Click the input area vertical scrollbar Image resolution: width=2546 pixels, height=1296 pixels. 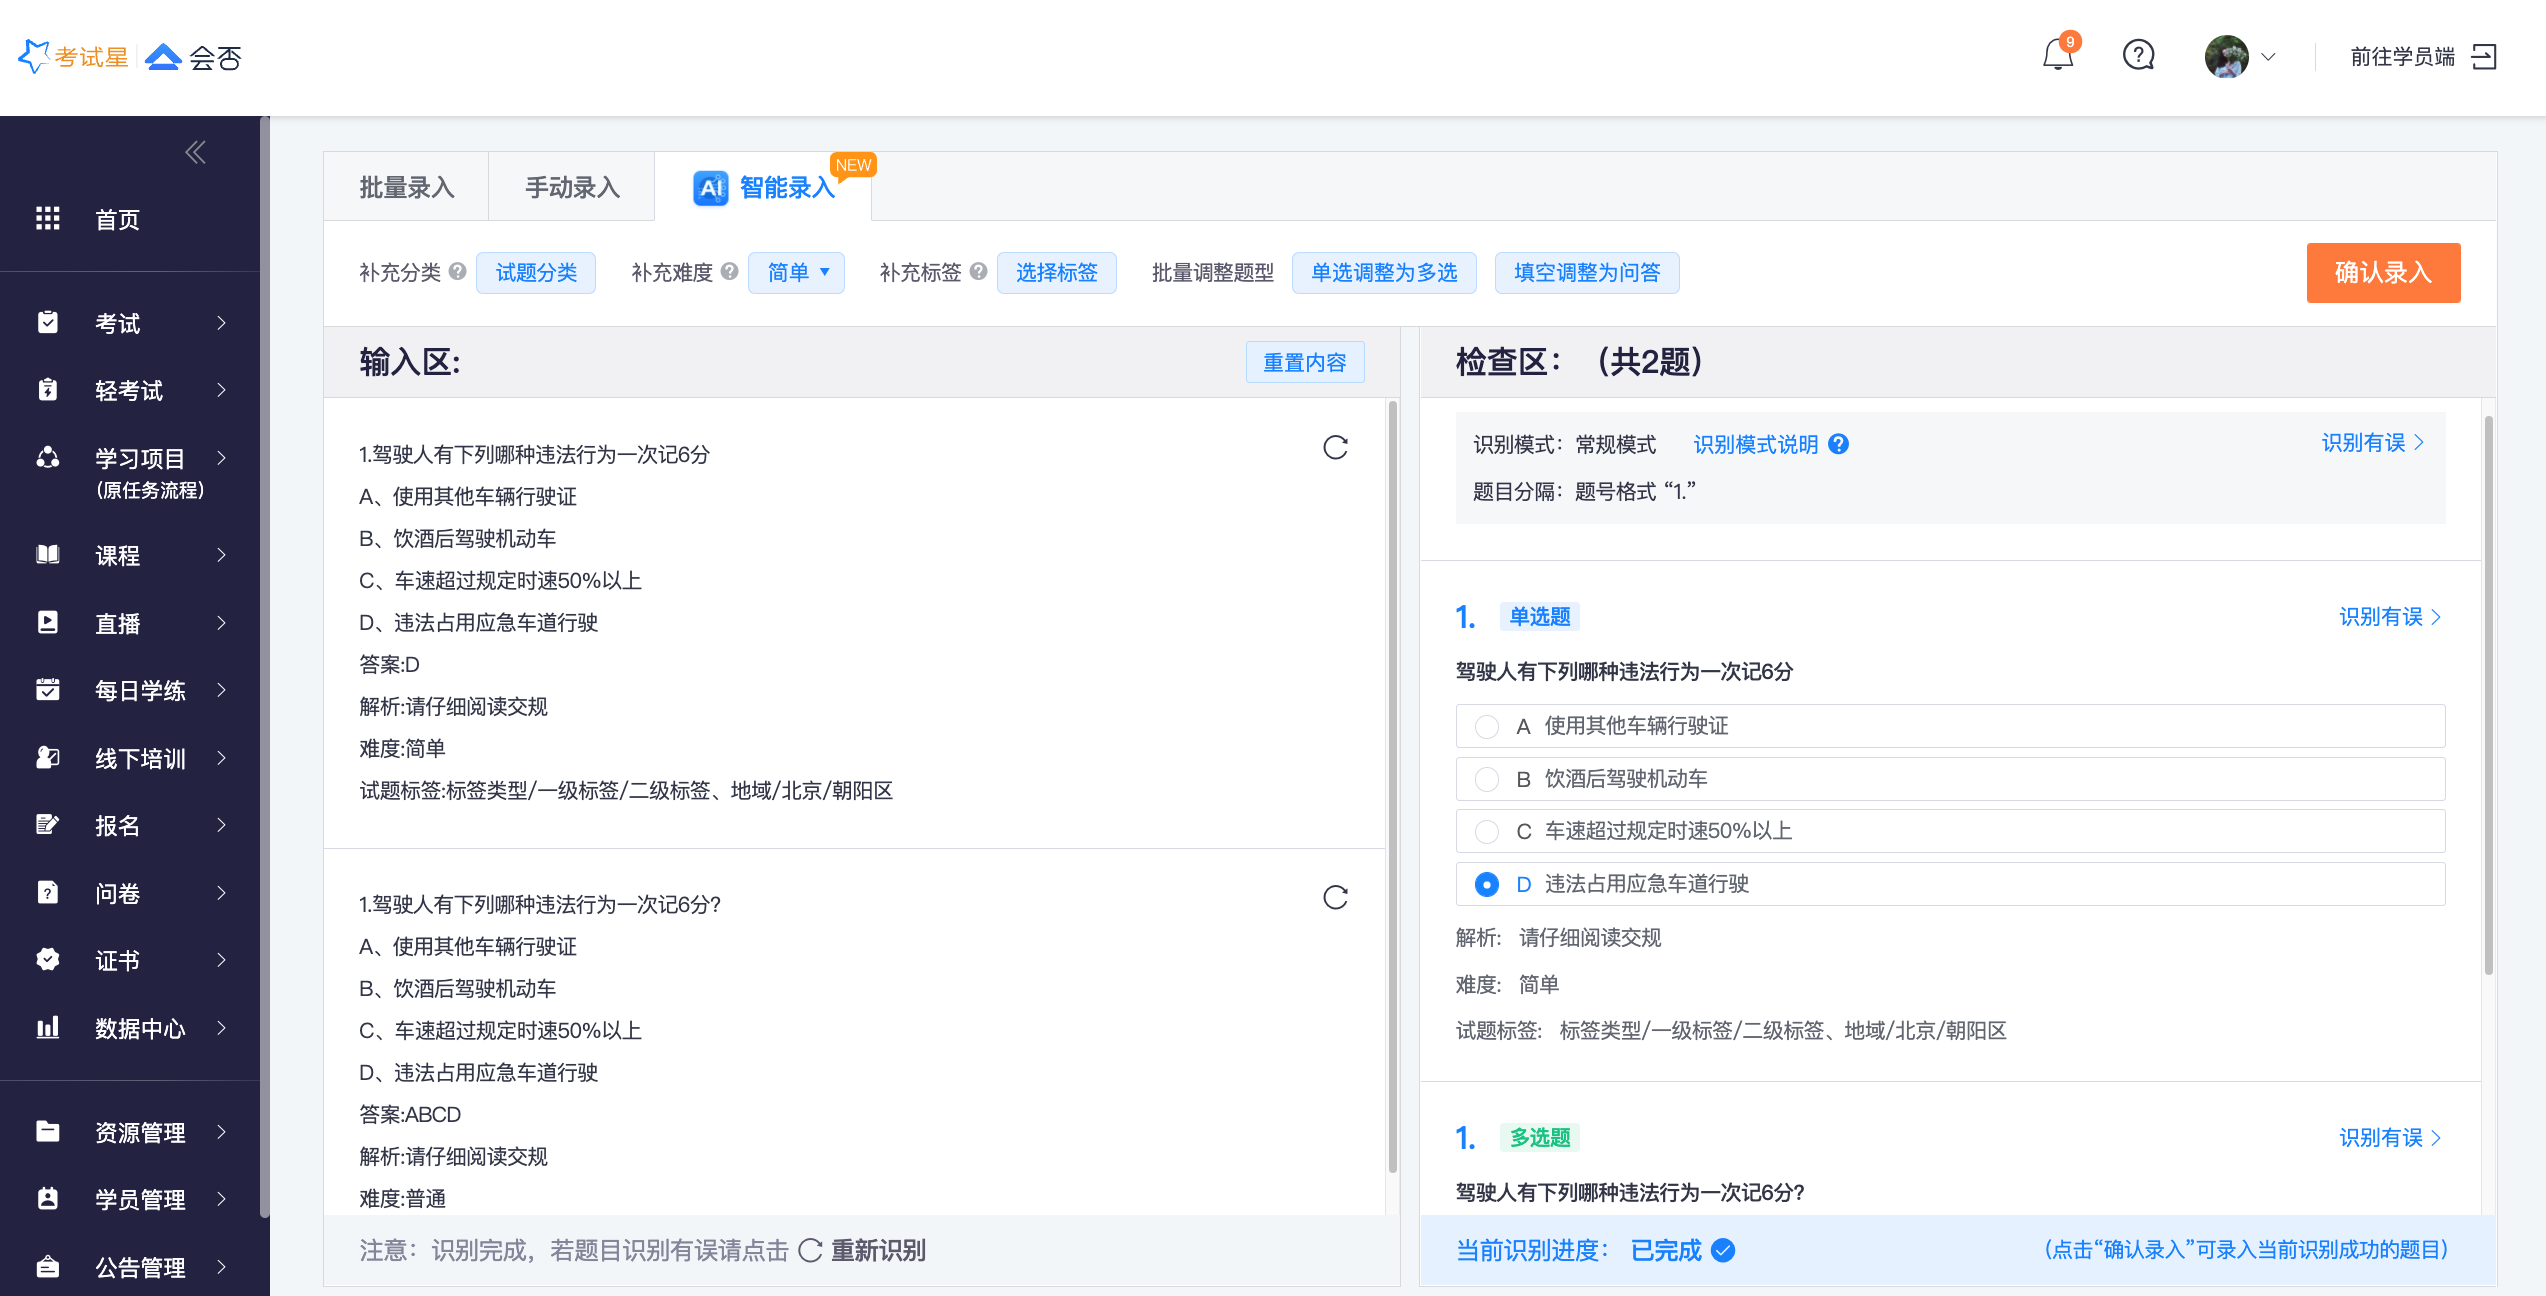[1392, 785]
